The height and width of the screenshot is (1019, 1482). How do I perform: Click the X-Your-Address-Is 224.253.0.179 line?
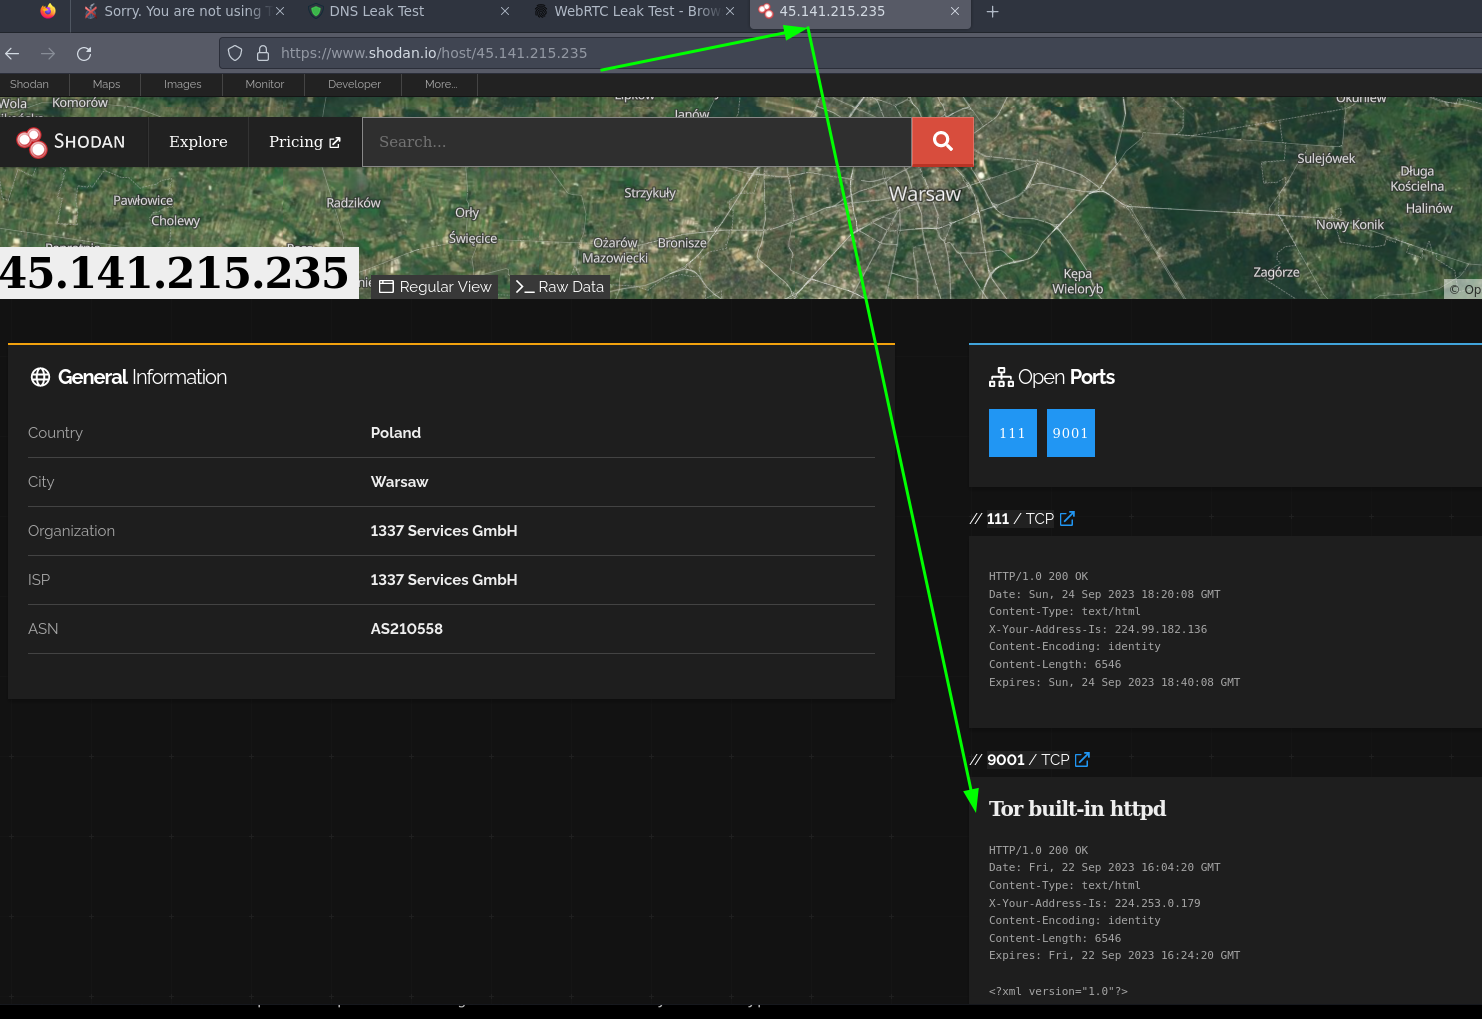click(x=1095, y=904)
